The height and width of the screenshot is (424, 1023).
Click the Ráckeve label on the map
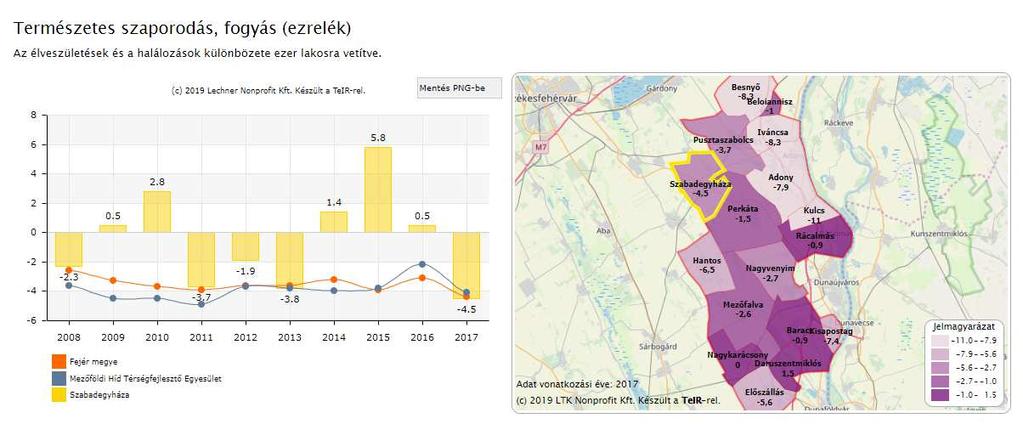[840, 123]
